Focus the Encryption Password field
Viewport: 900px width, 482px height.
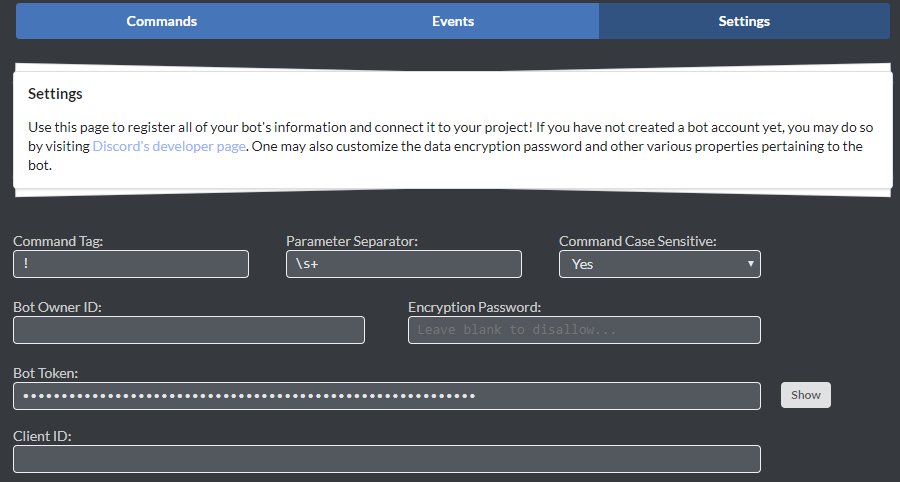point(584,330)
